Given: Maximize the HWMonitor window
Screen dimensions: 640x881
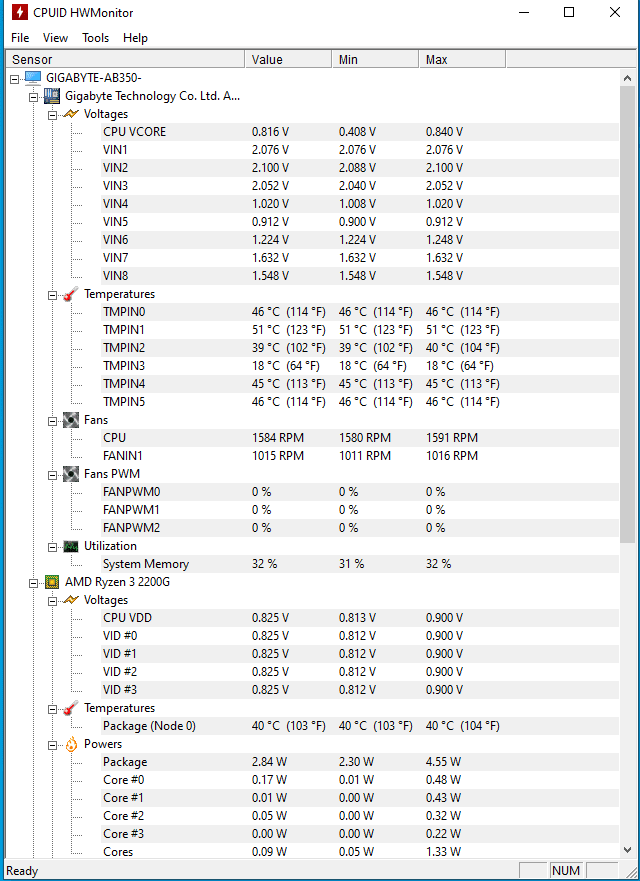Looking at the screenshot, I should [x=569, y=12].
